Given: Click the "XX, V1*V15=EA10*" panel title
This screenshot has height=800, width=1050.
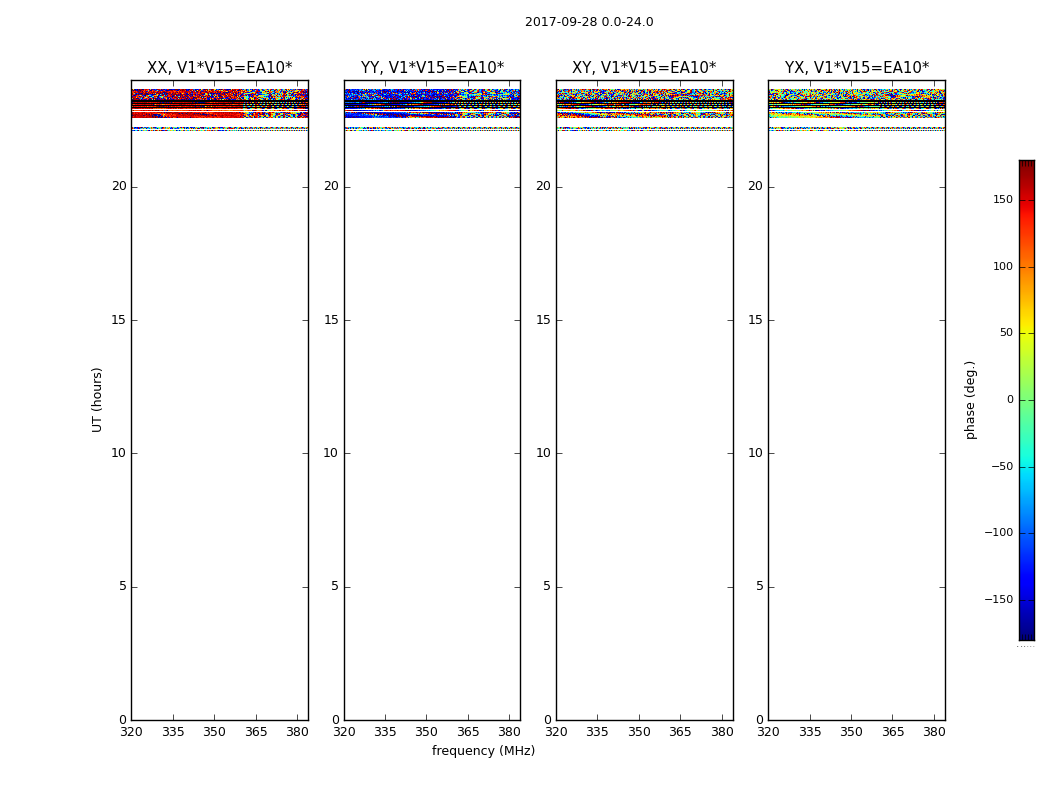Looking at the screenshot, I should click(220, 68).
